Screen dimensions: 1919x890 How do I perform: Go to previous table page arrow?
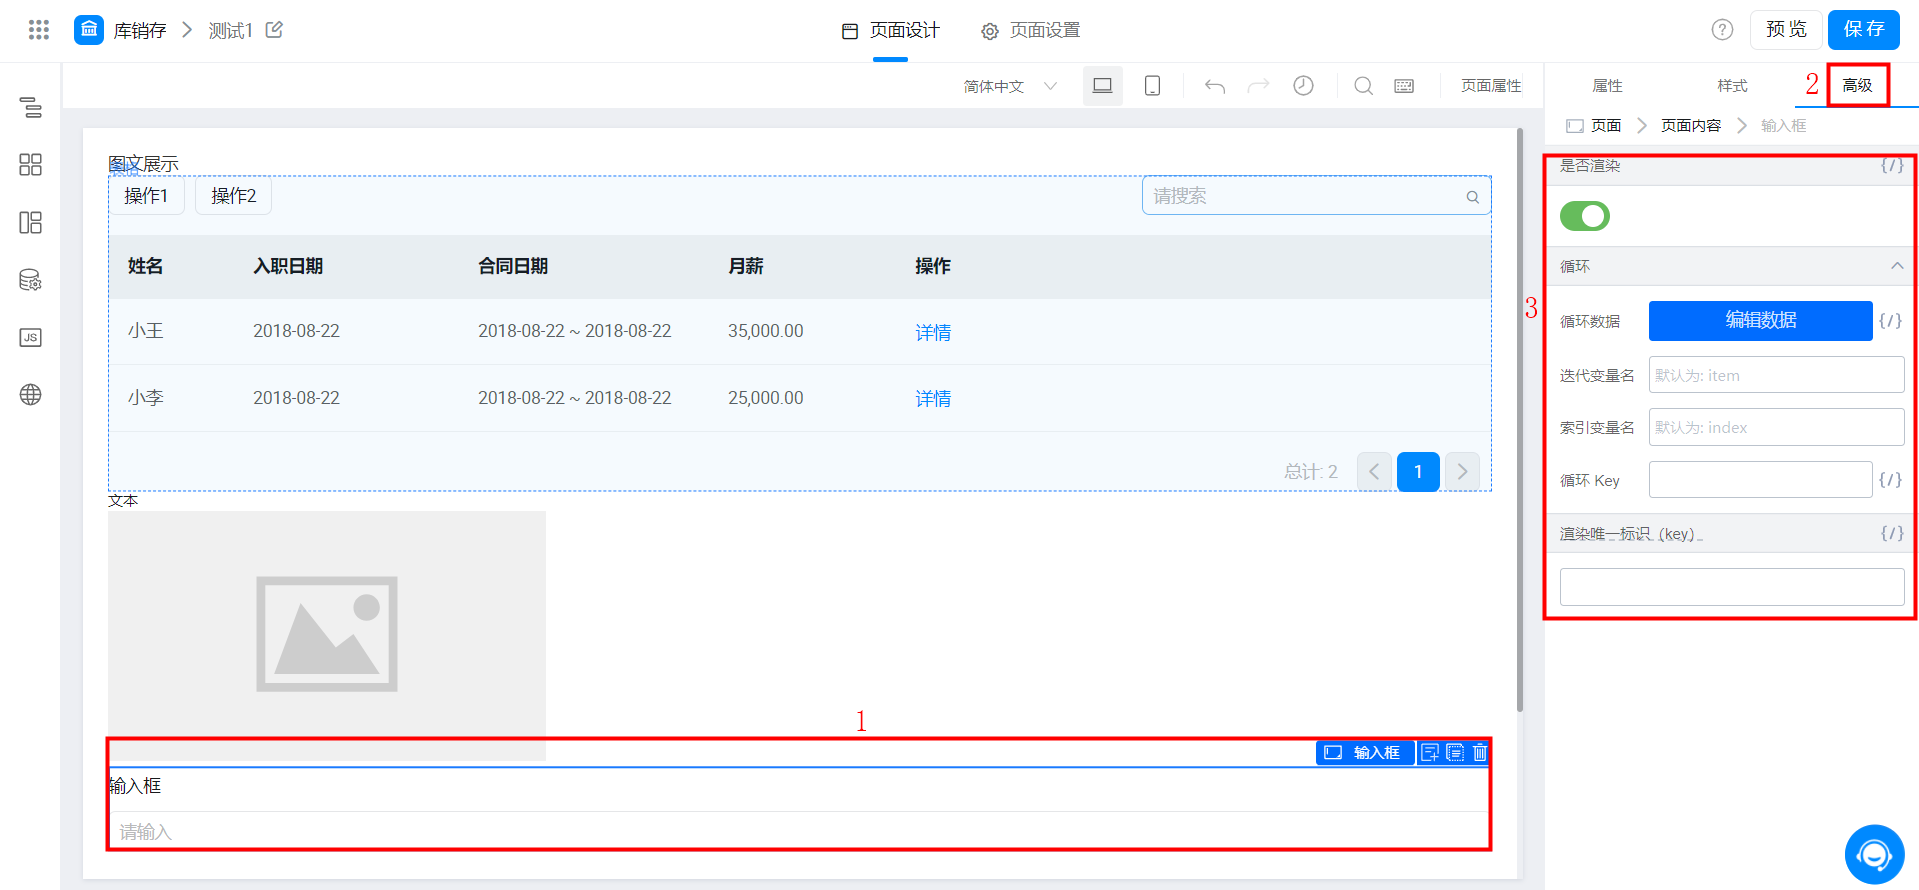1374,472
